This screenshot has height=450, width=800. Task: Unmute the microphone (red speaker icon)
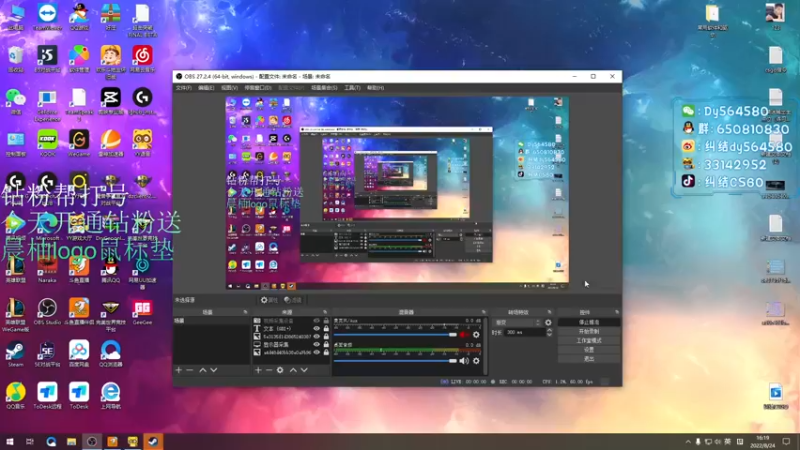point(464,335)
